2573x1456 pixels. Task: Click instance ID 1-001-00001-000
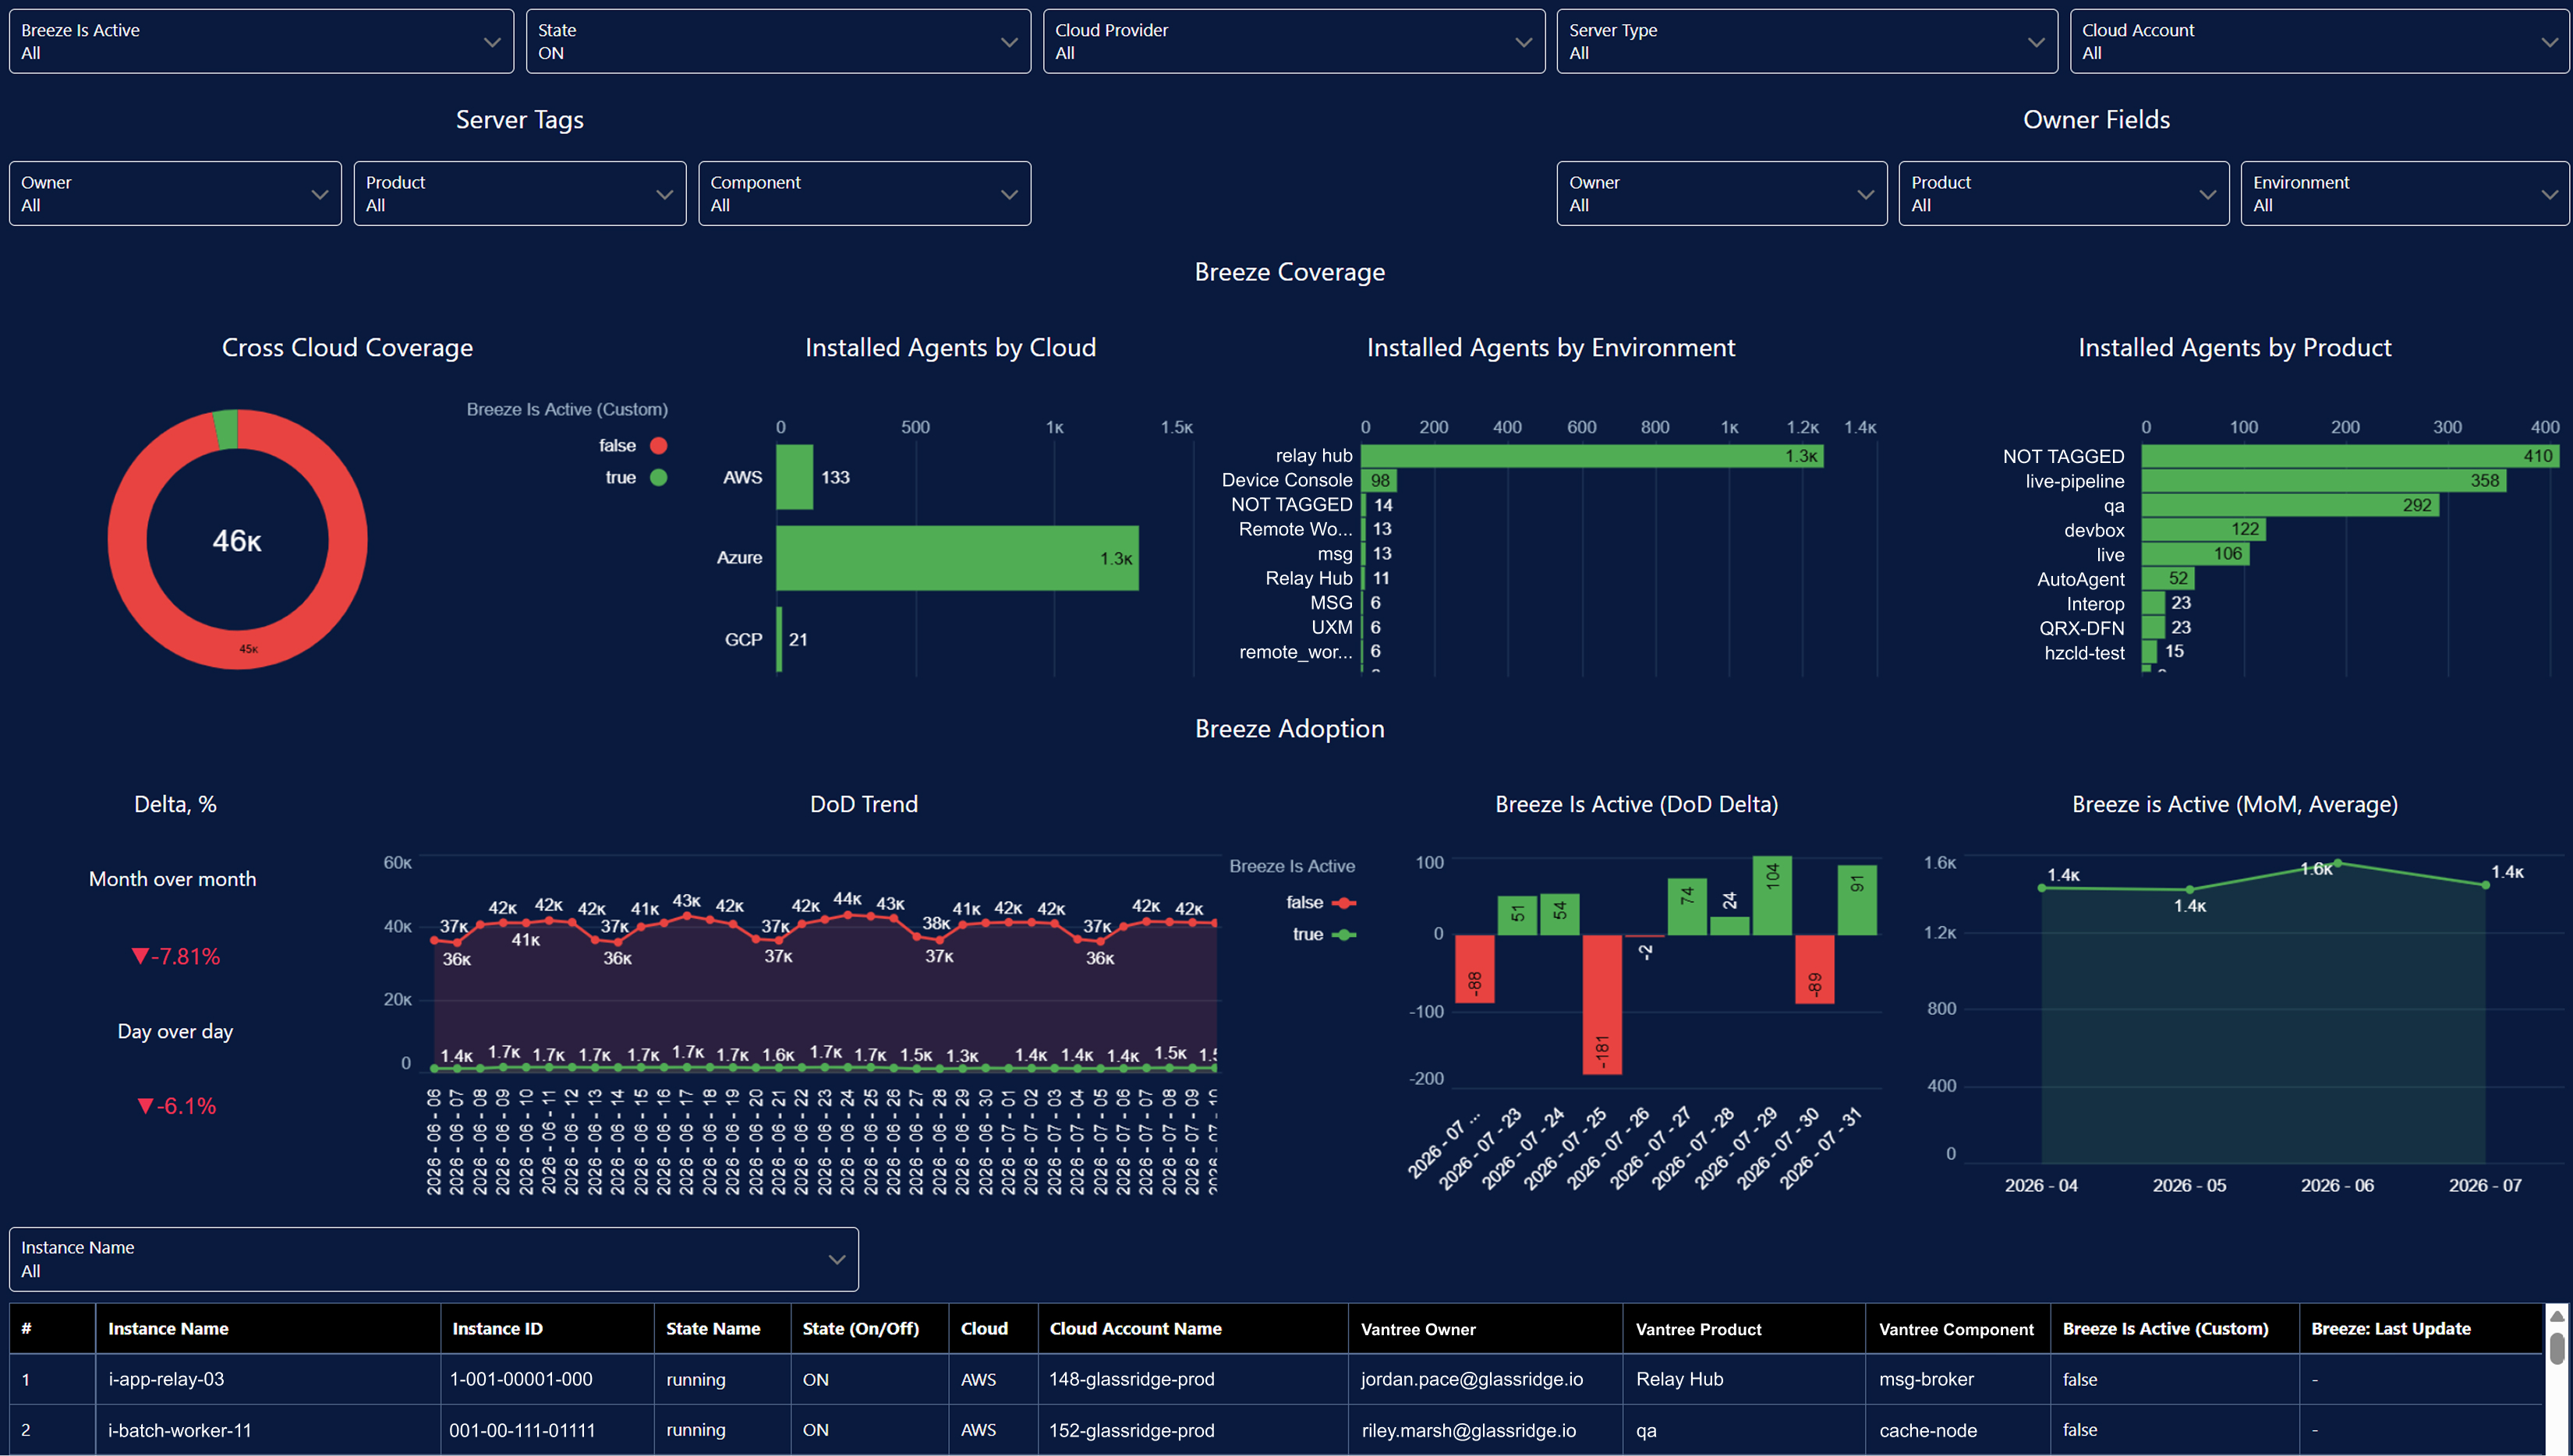[547, 1379]
